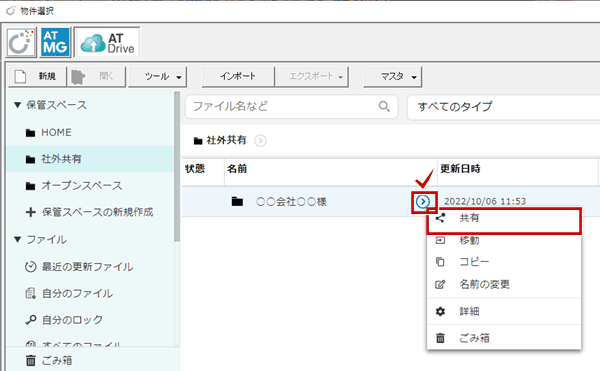600x371 pixels.
Task: Collapse the 保管スペース section
Action: [17, 105]
